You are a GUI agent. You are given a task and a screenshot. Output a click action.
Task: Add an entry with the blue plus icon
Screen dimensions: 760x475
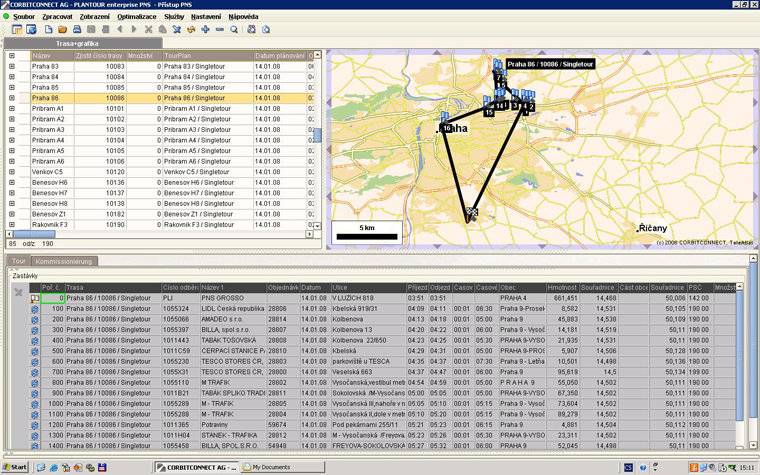pyautogui.click(x=206, y=30)
